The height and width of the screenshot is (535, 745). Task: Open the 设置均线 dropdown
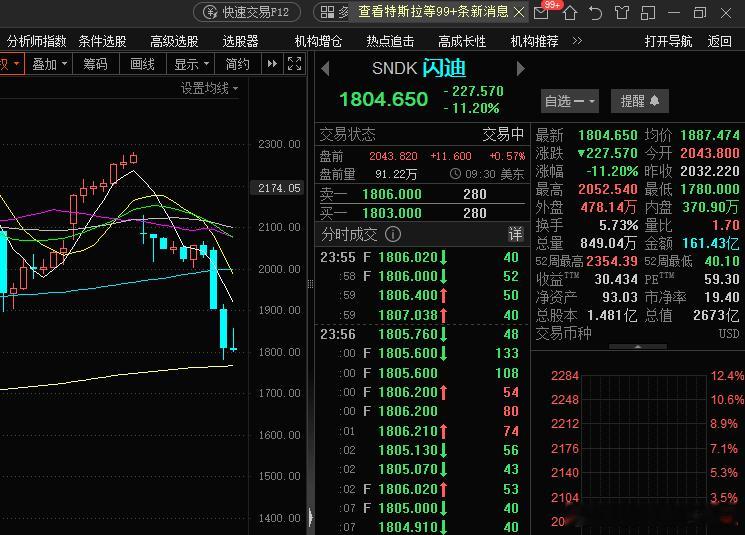(209, 88)
